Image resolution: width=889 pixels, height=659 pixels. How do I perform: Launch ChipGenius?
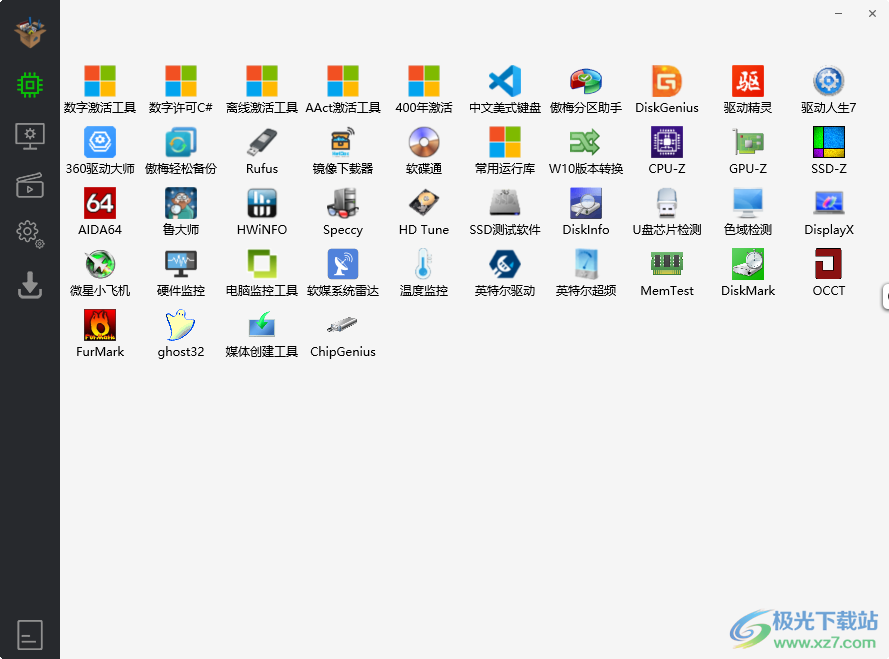pos(343,325)
